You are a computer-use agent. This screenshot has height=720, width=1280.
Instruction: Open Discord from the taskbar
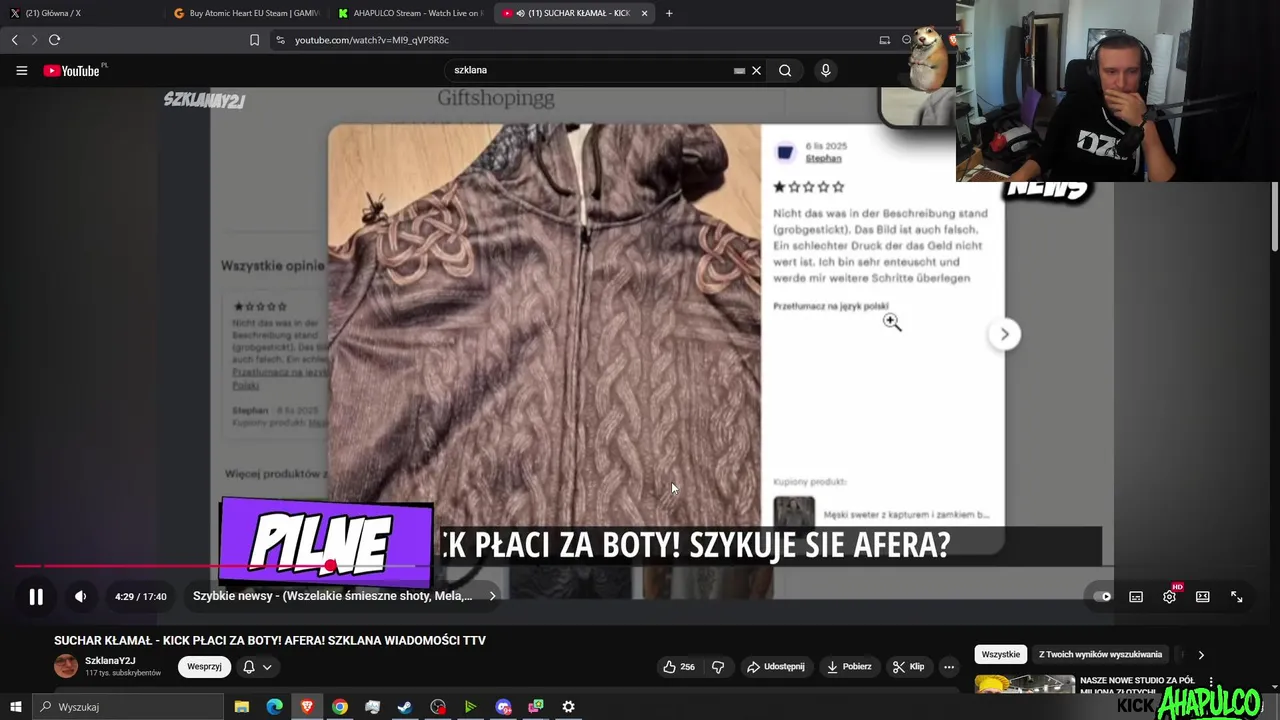coord(503,707)
